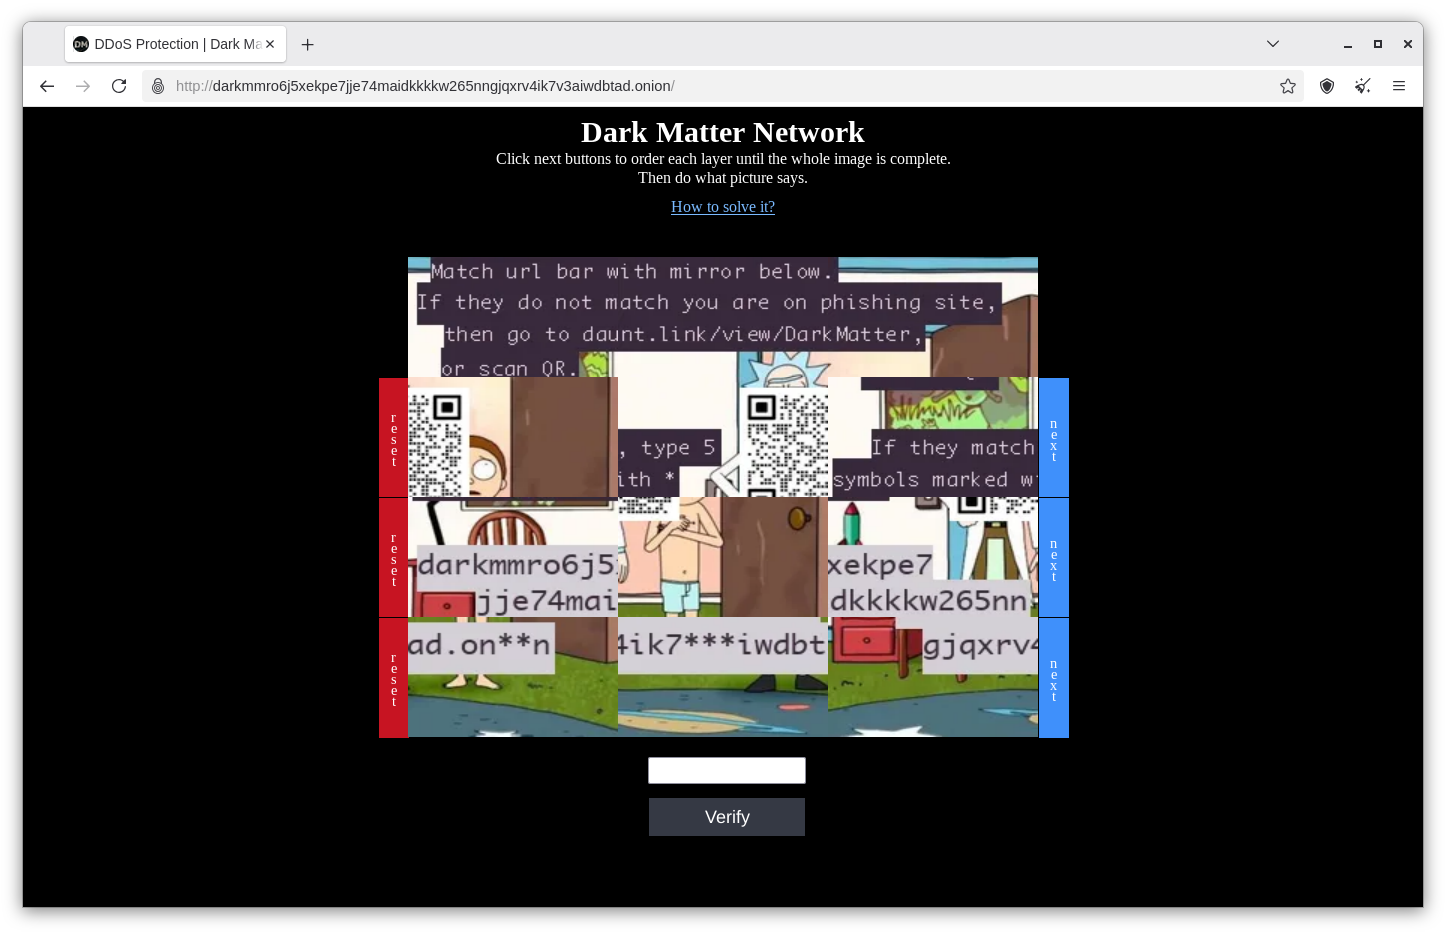Open the 'How to solve it?' link
This screenshot has width=1451, height=935.
[x=722, y=207]
